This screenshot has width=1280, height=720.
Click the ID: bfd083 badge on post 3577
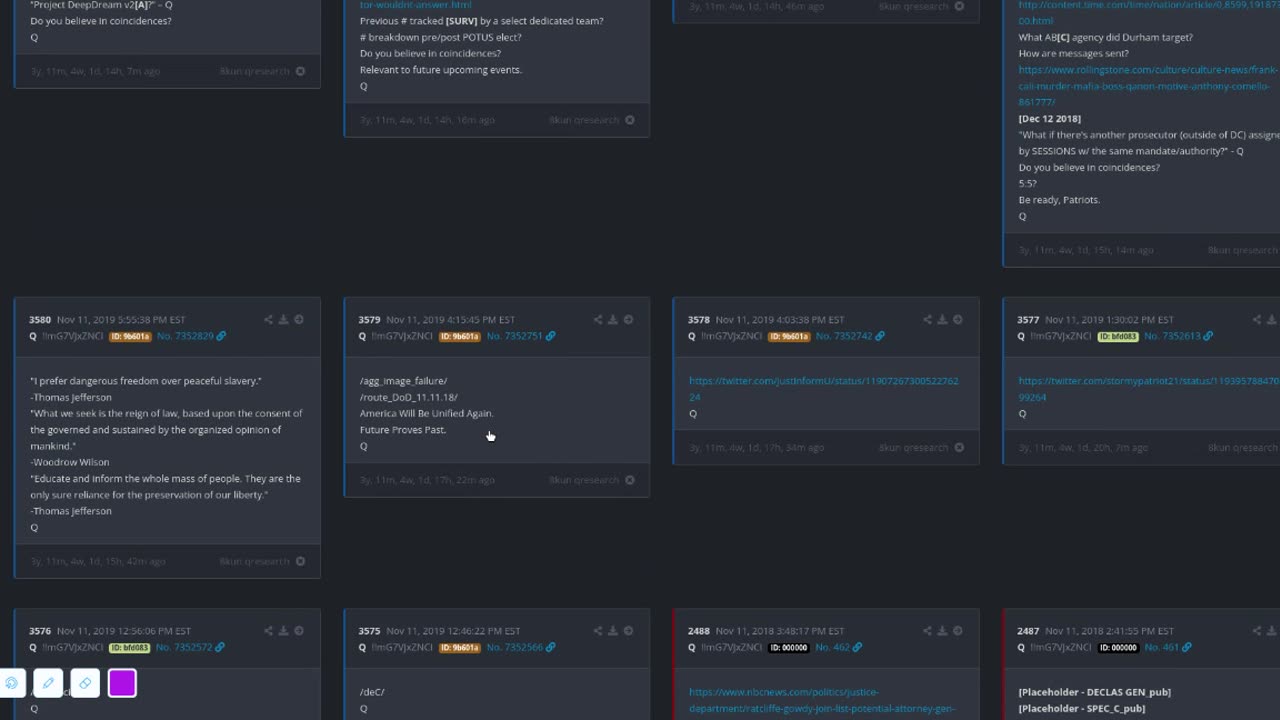1118,336
